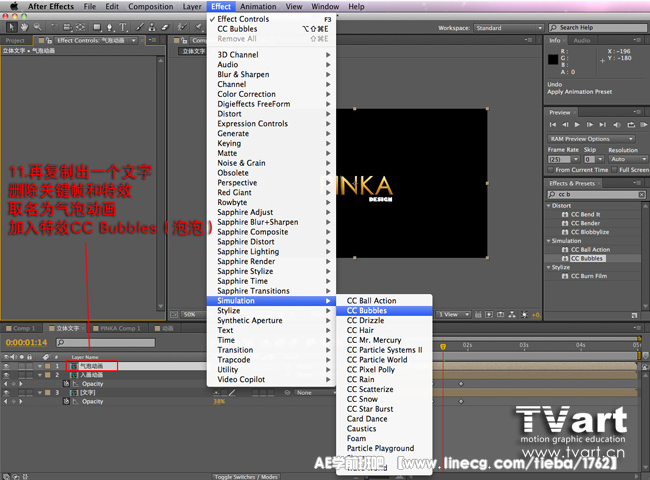The image size is (650, 480).
Task: Open the Blur & Sharpen submenu
Action: [271, 75]
